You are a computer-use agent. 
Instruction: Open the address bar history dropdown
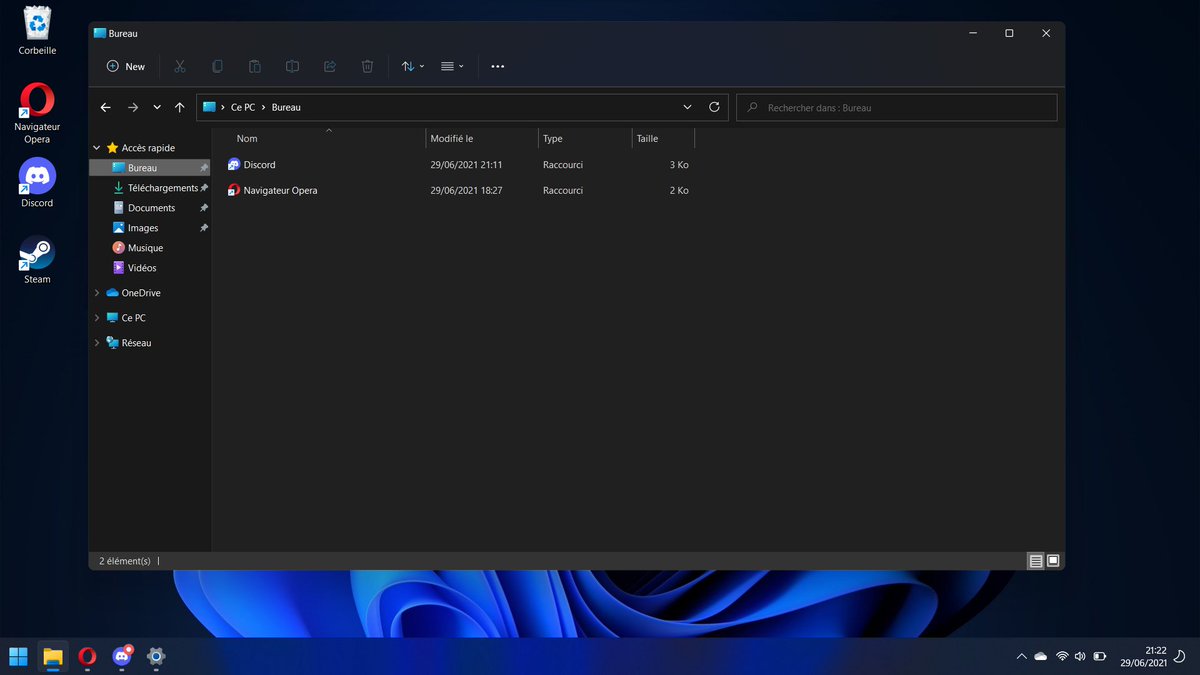click(x=687, y=107)
